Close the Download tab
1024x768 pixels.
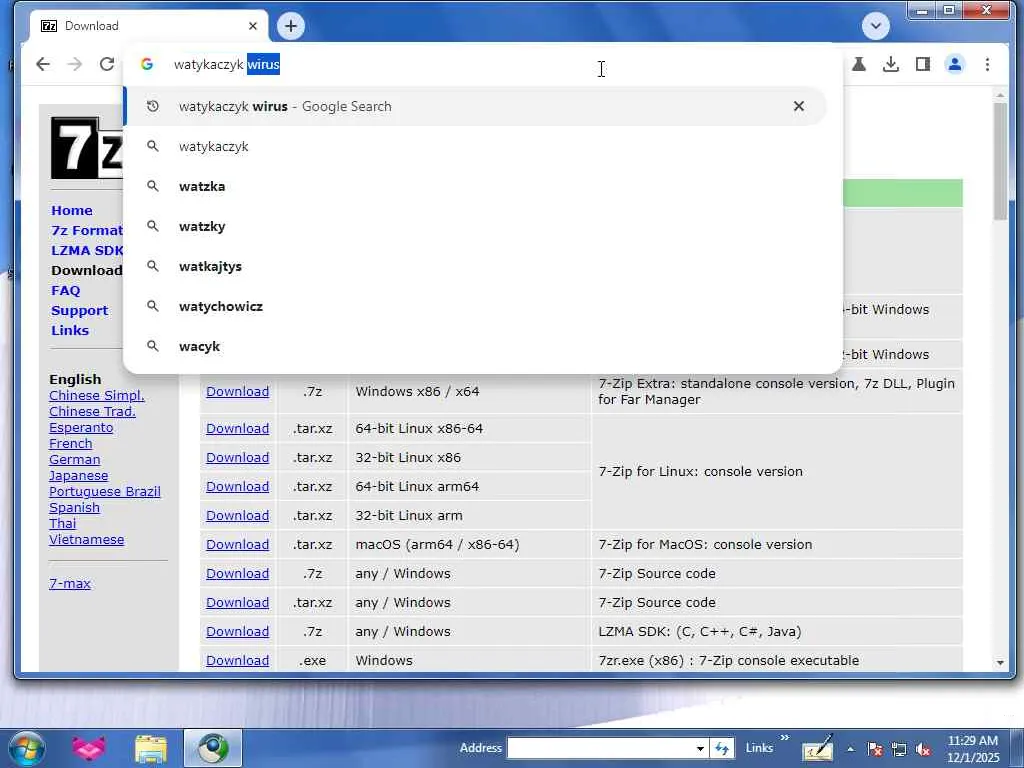(253, 26)
